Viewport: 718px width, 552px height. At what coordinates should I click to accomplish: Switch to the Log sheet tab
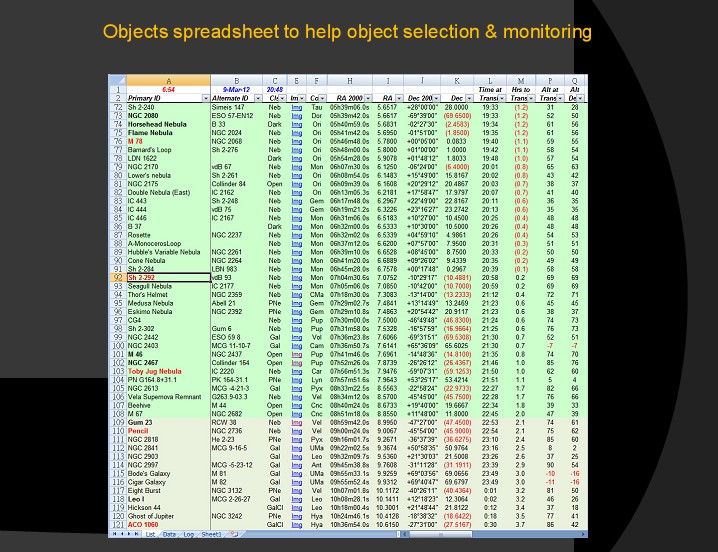pyautogui.click(x=188, y=534)
